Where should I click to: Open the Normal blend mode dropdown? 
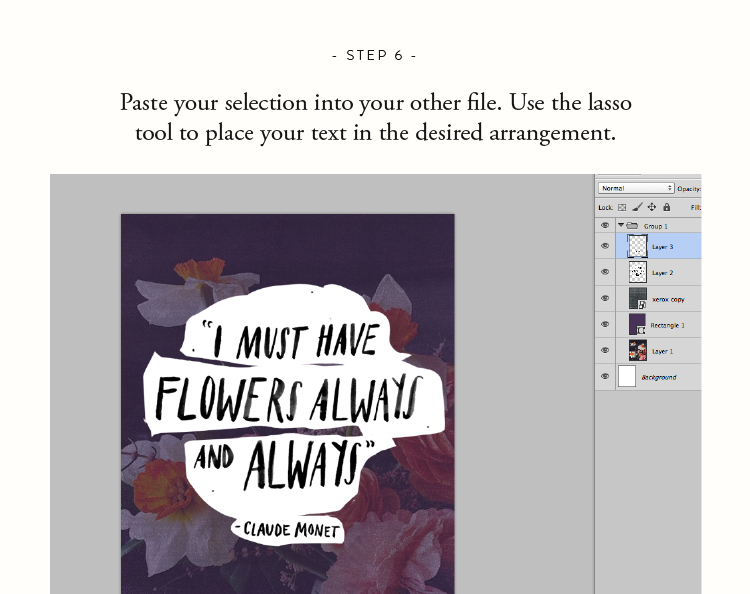[636, 188]
